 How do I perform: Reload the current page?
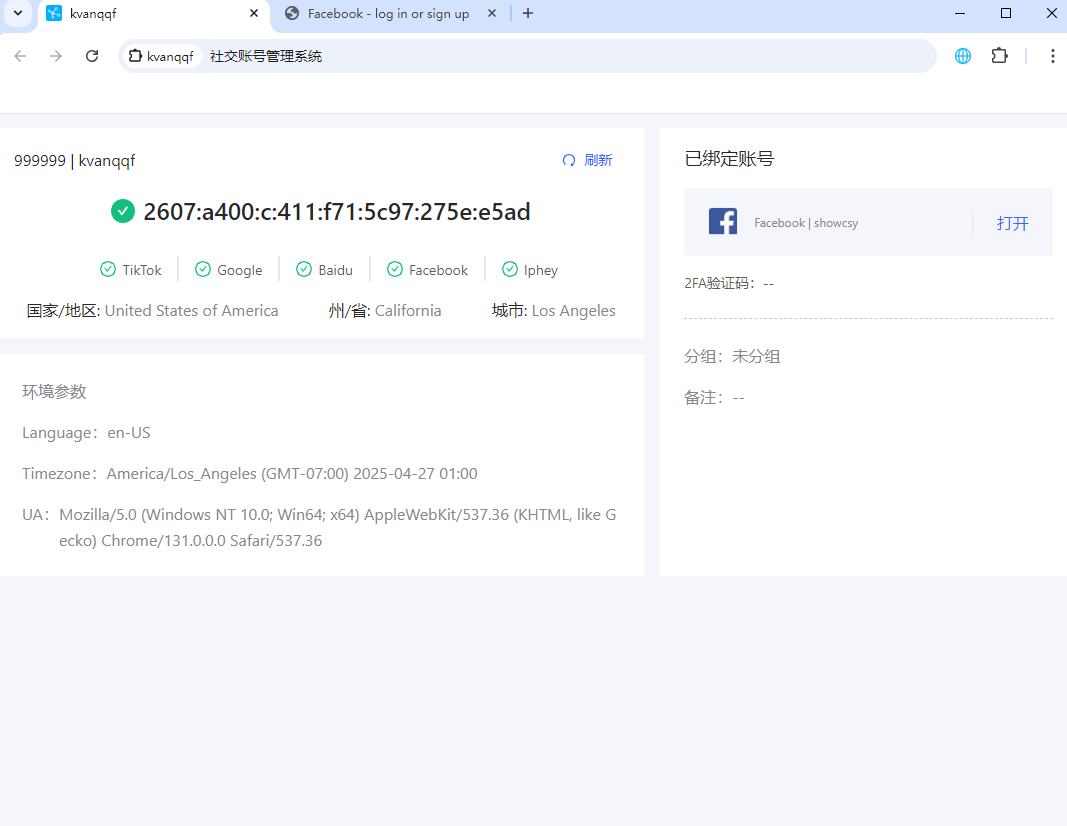pyautogui.click(x=92, y=56)
